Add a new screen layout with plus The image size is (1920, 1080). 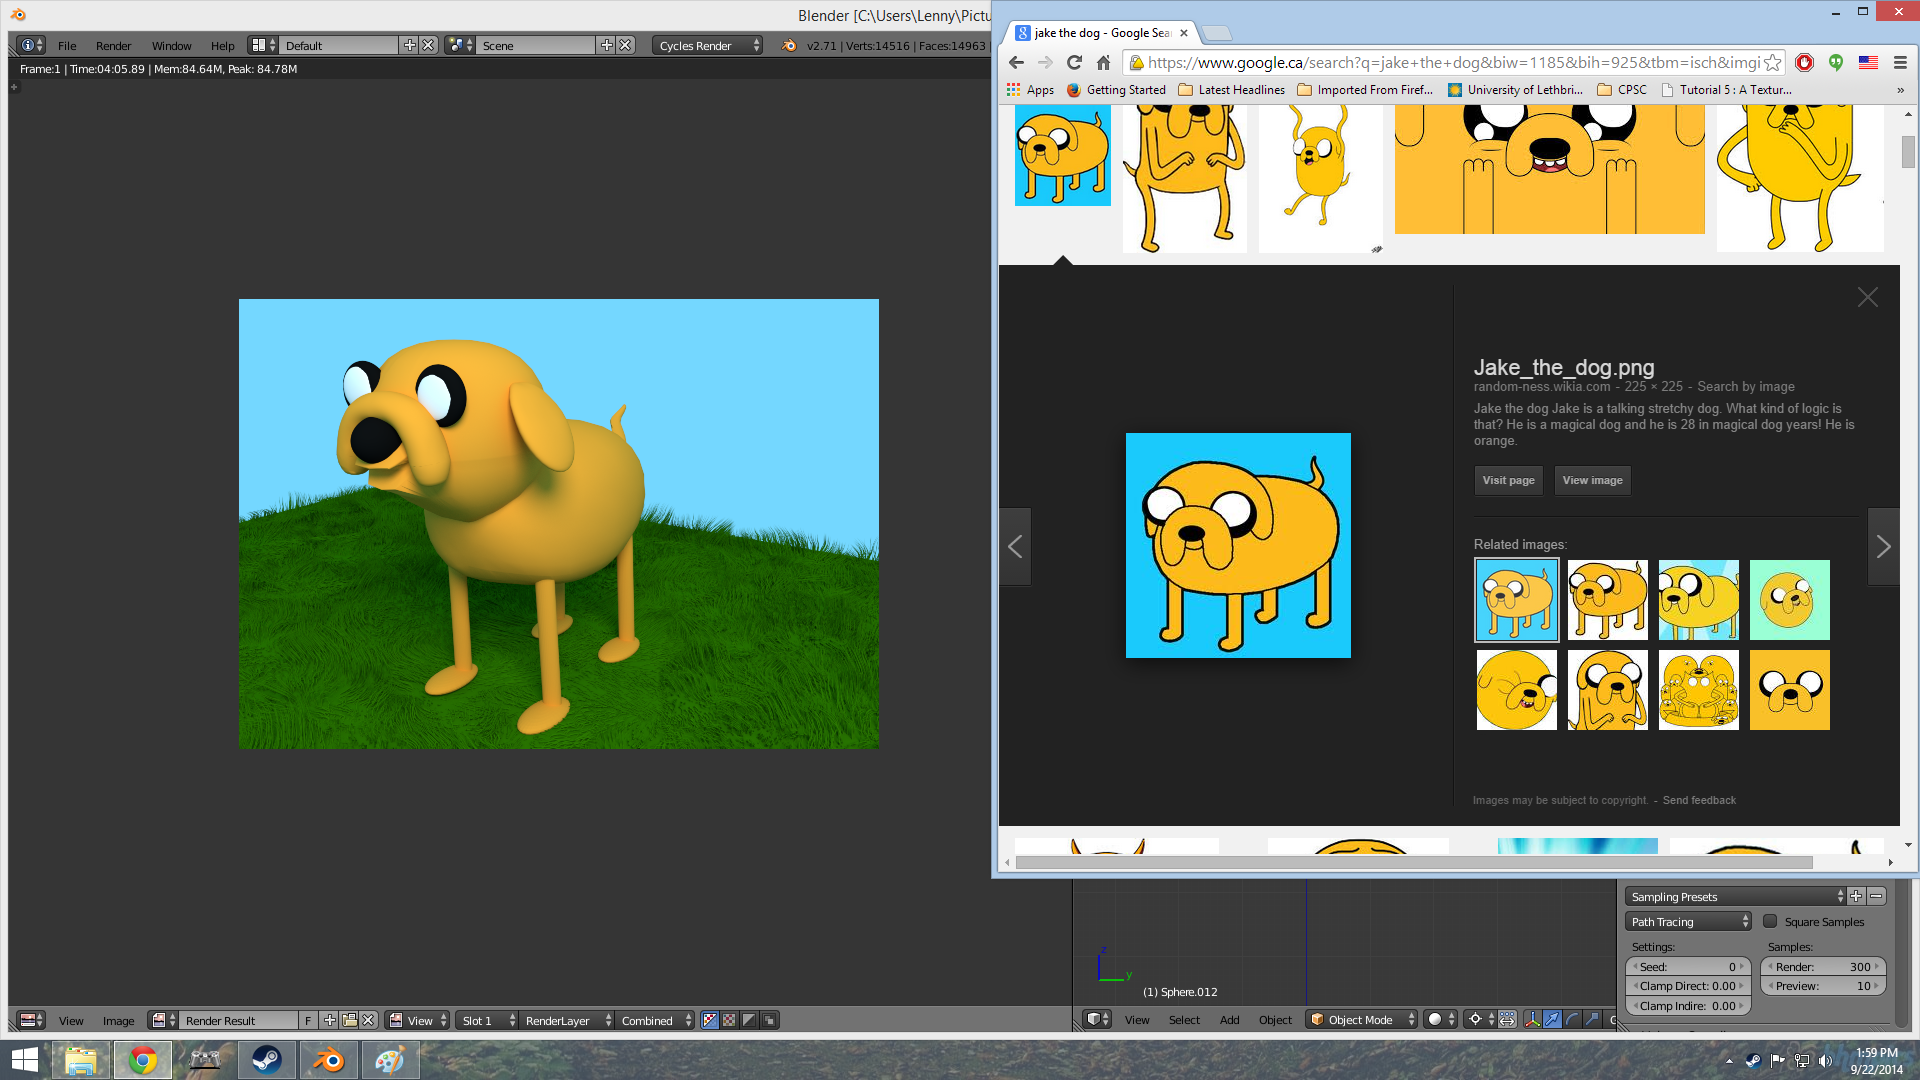tap(409, 45)
